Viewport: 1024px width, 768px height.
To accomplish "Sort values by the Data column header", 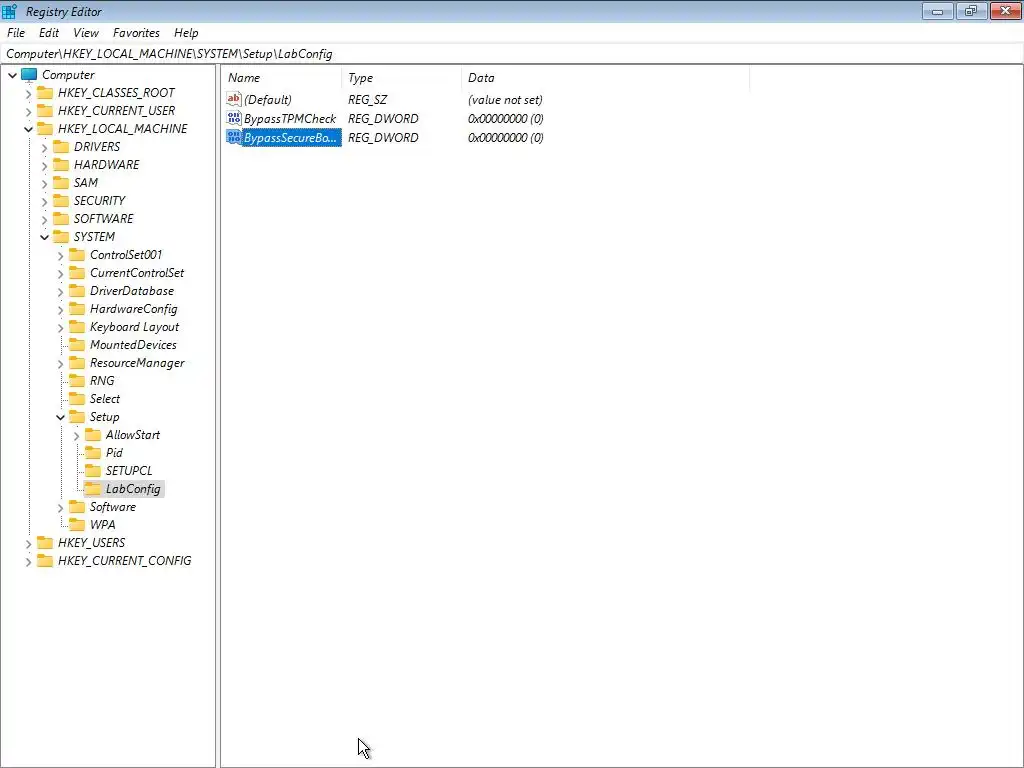I will click(x=605, y=78).
